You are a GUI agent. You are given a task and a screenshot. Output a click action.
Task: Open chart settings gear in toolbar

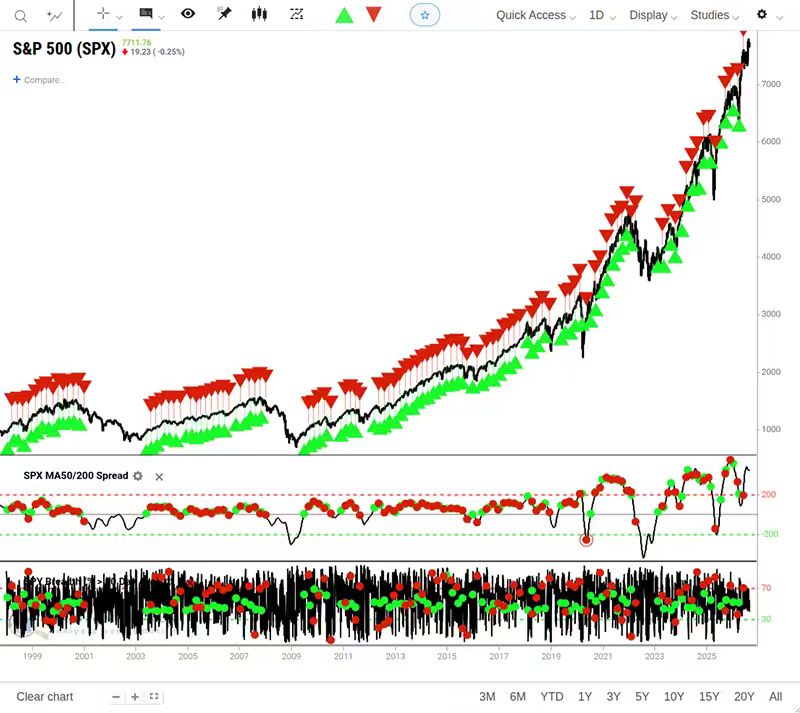click(x=762, y=14)
